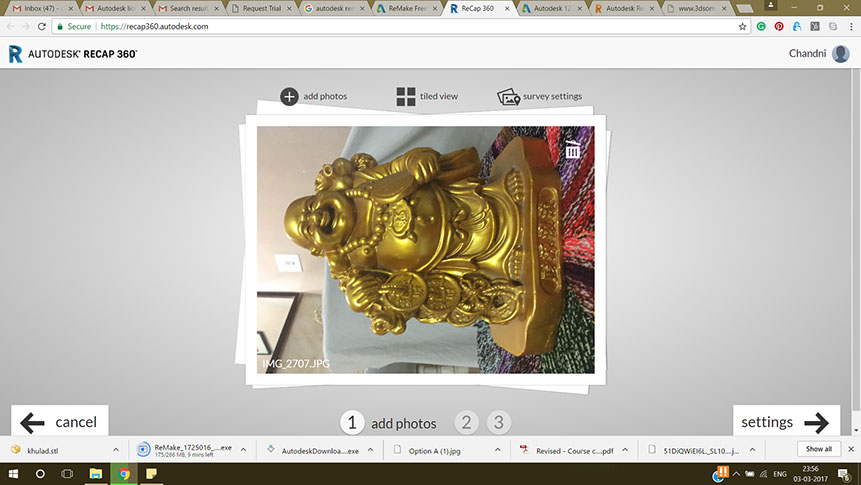
Task: Proceed to settings with arrow button
Action: (786, 421)
